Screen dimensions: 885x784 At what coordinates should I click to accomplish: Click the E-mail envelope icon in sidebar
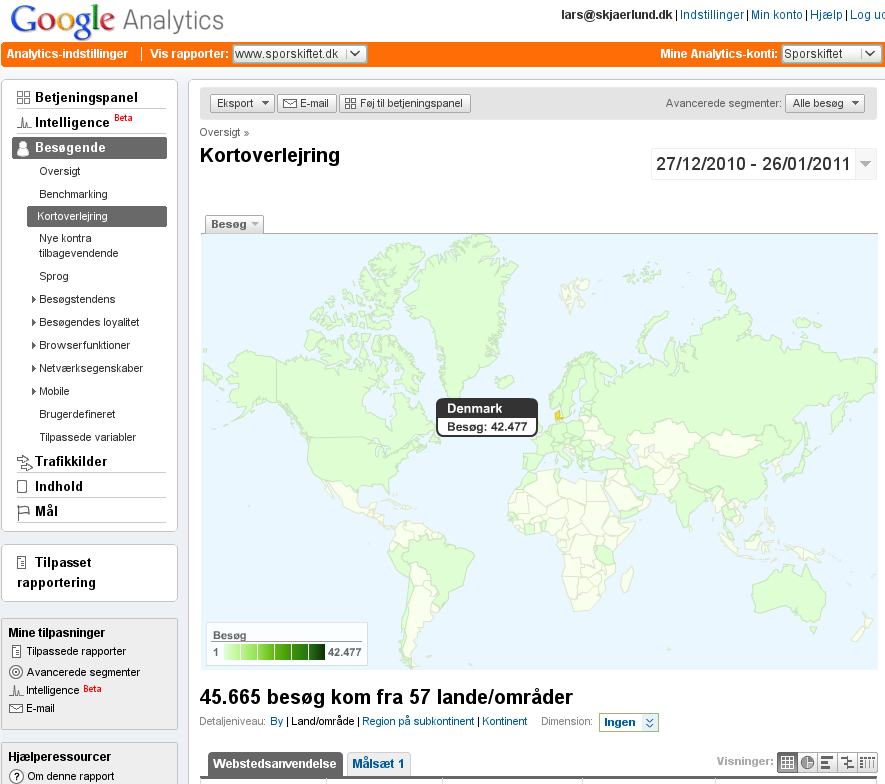pos(16,708)
